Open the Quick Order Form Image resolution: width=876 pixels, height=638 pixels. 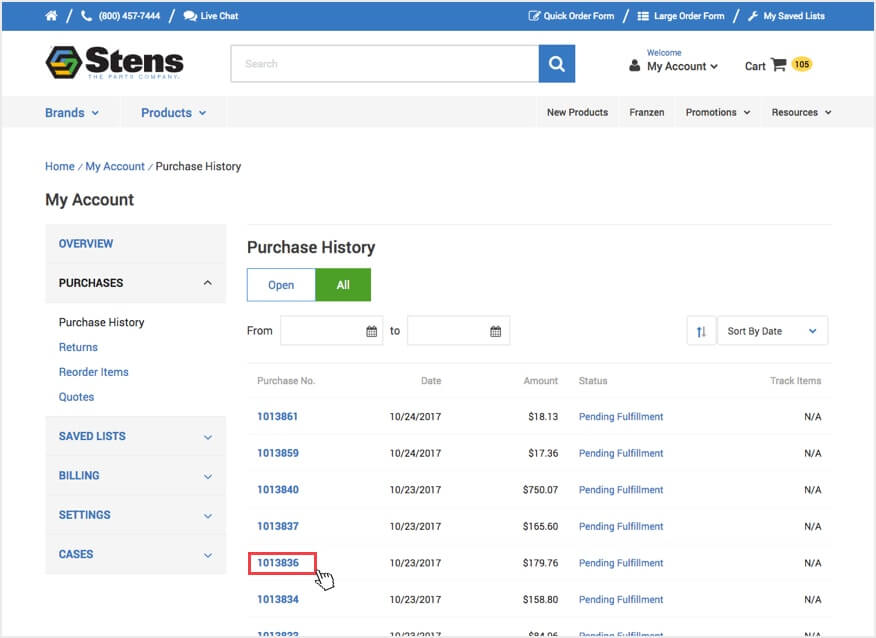pyautogui.click(x=570, y=16)
